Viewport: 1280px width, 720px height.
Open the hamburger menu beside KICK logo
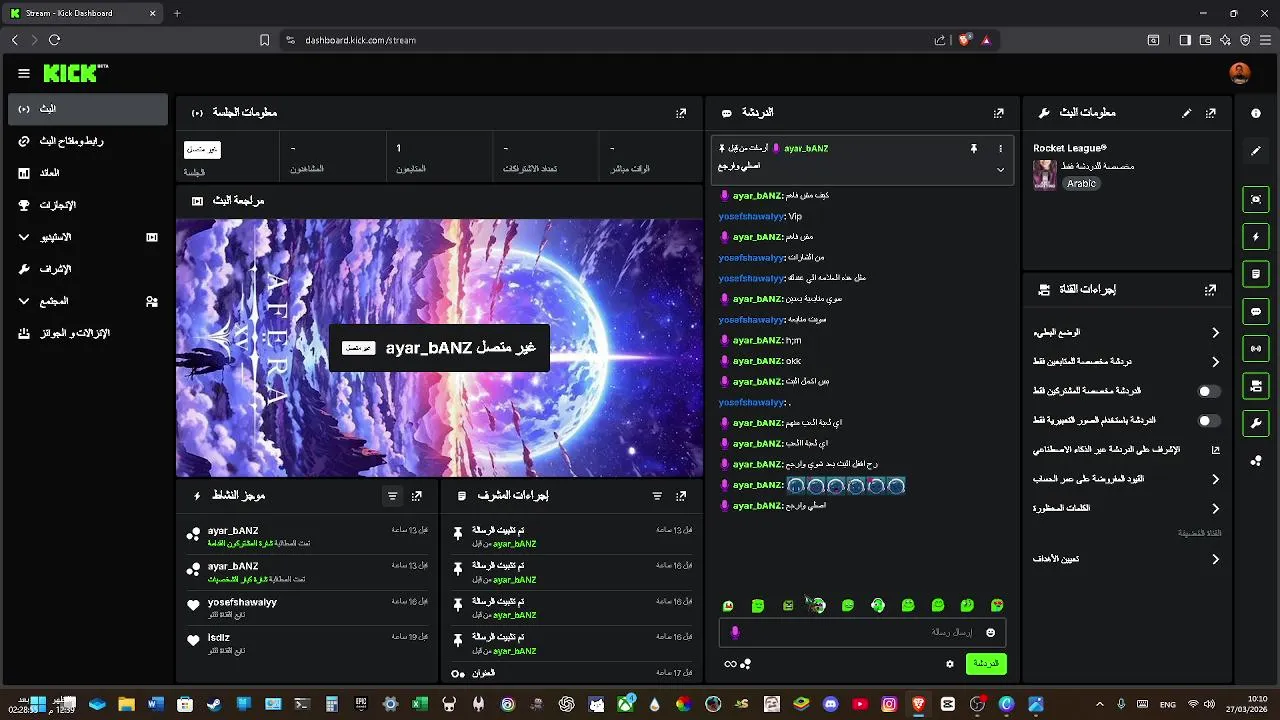(x=23, y=73)
